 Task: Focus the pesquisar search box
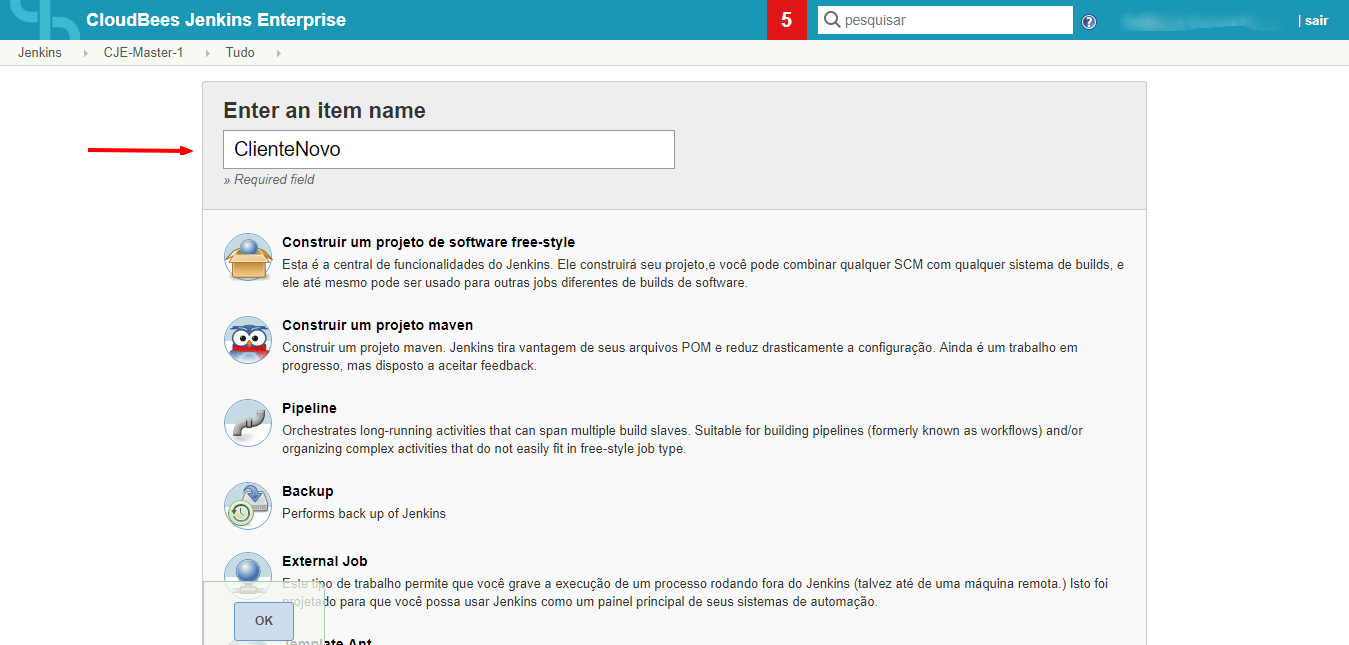pyautogui.click(x=955, y=20)
